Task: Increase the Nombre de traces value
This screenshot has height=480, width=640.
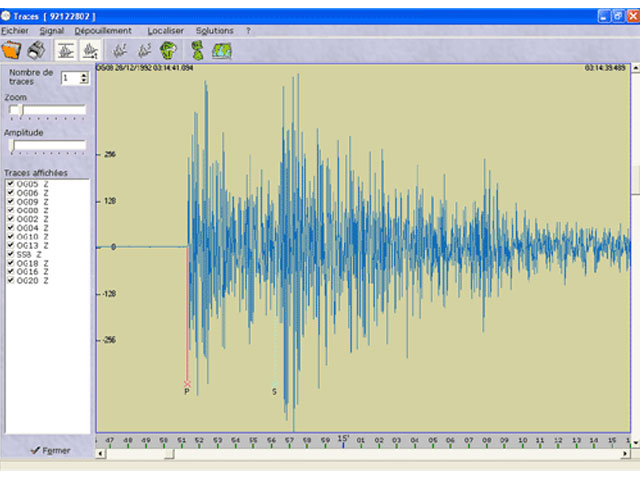Action: pyautogui.click(x=84, y=75)
